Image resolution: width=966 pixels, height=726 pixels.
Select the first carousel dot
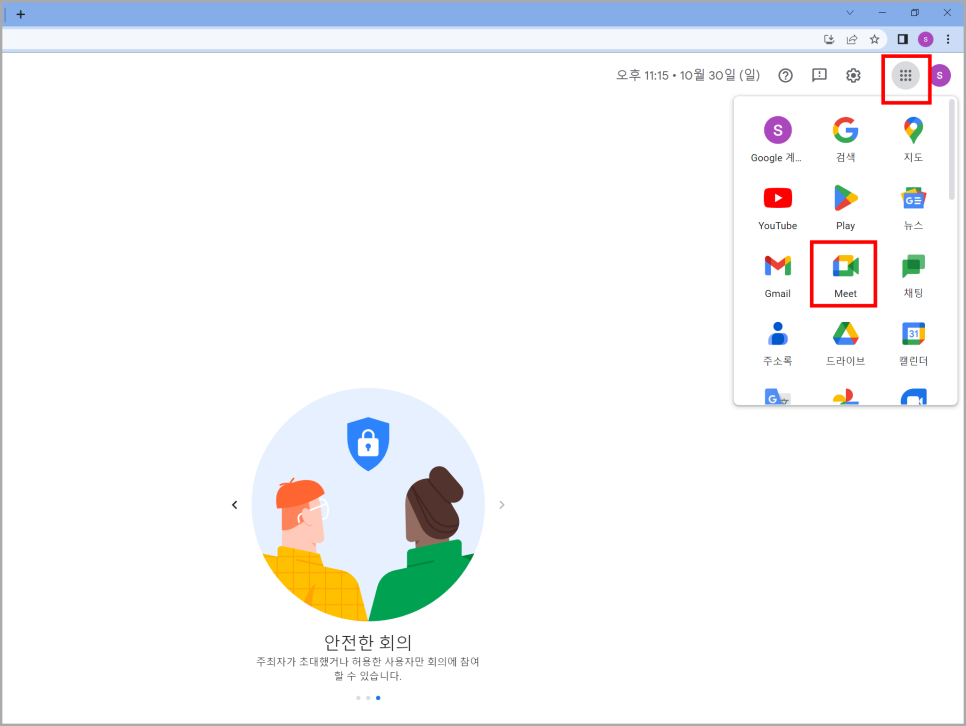tap(359, 698)
